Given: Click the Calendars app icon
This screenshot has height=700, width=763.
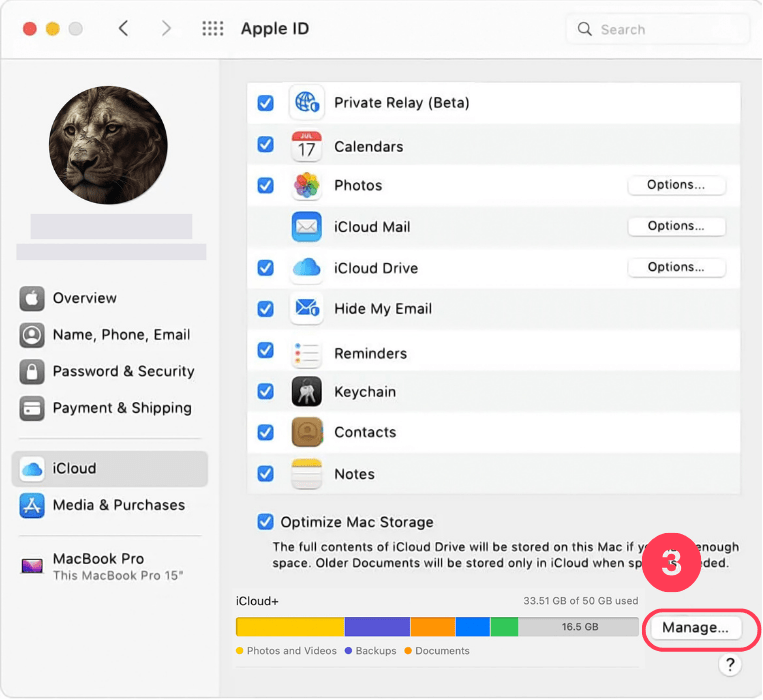Looking at the screenshot, I should click(307, 145).
